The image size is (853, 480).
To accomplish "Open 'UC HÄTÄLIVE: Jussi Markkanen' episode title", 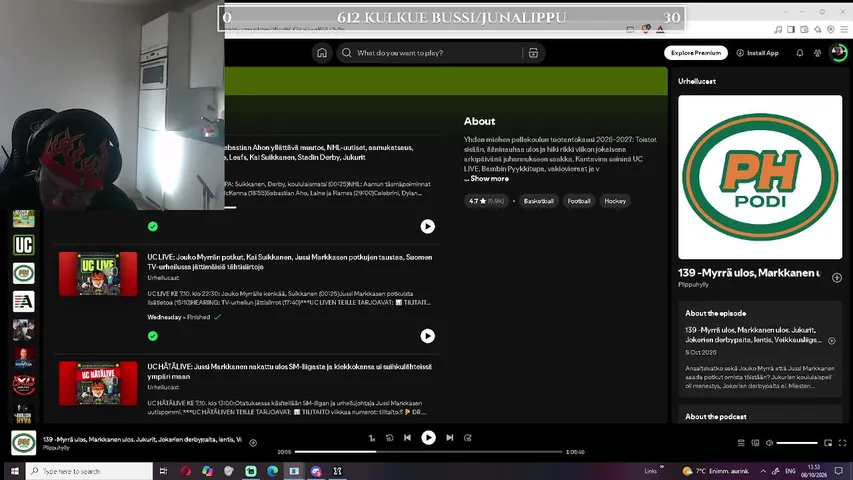I will 289,371.
